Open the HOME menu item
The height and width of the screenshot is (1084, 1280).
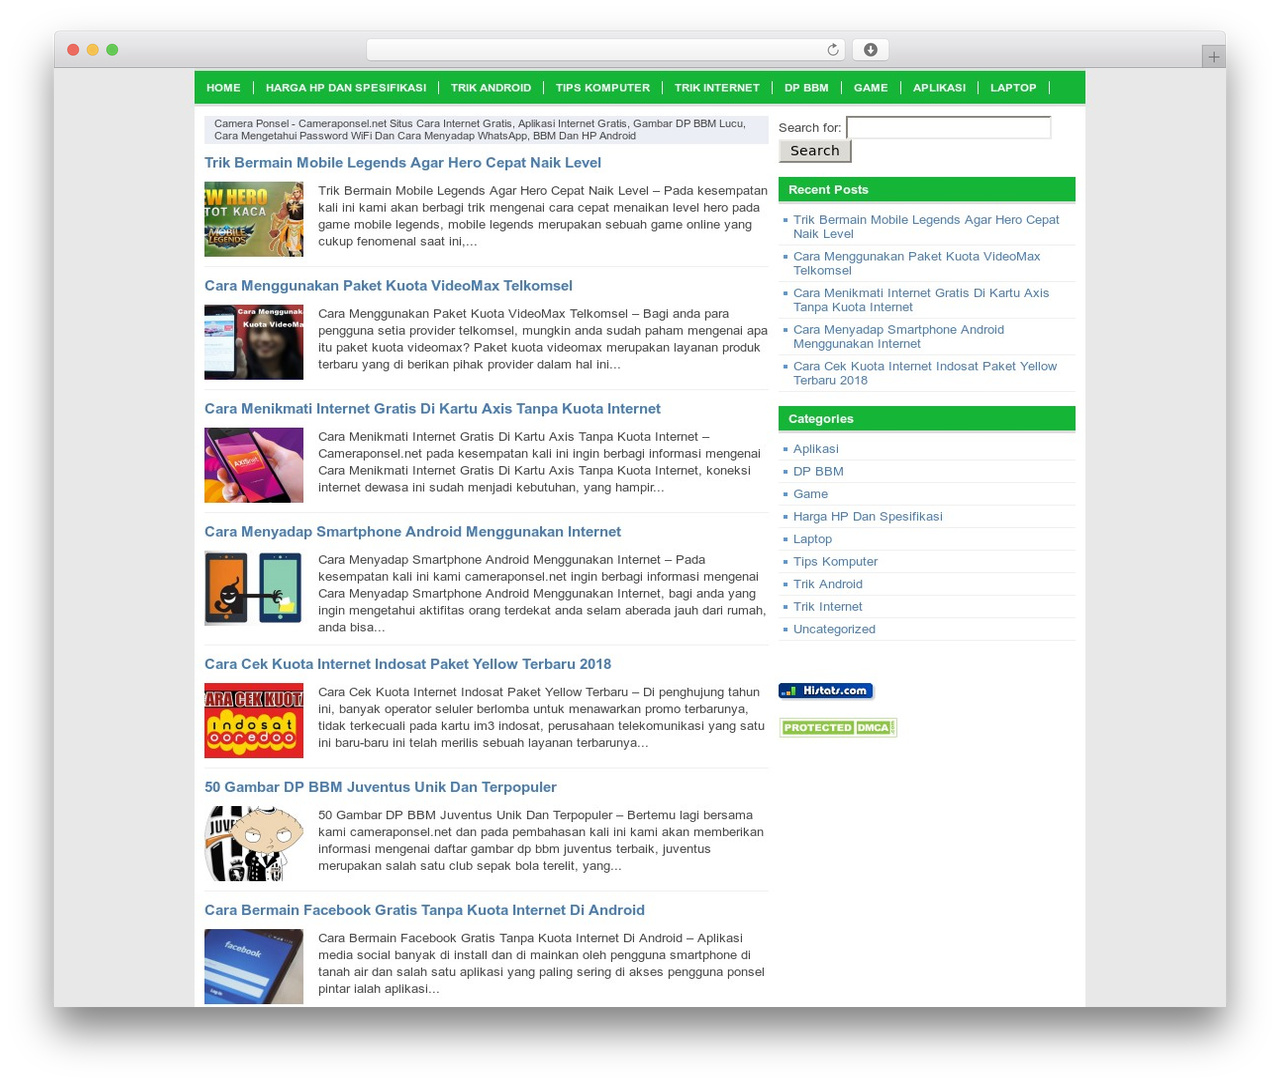coord(223,88)
